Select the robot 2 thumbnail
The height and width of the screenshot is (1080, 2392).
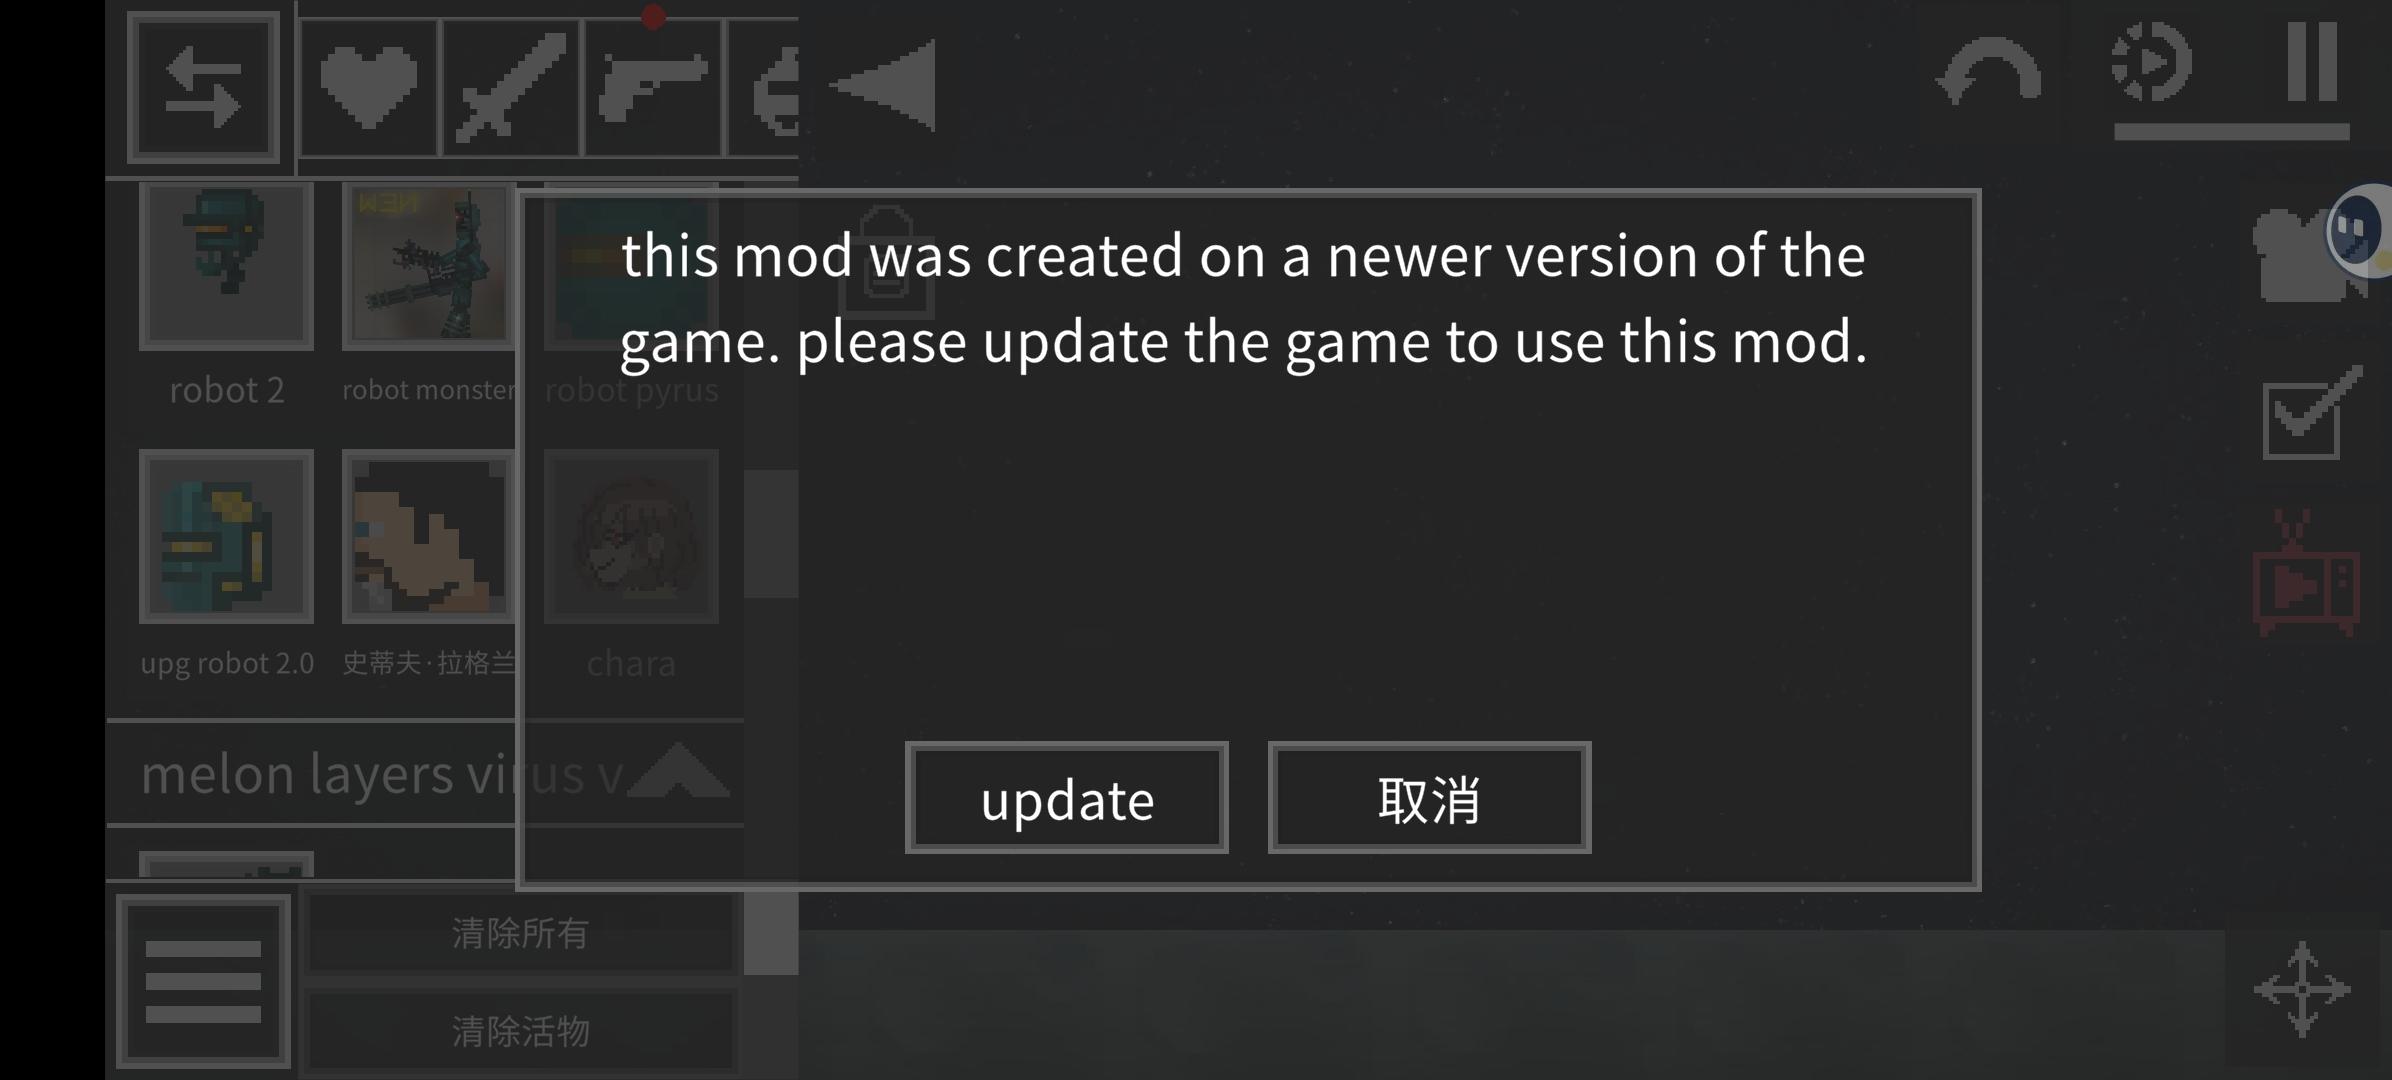227,265
